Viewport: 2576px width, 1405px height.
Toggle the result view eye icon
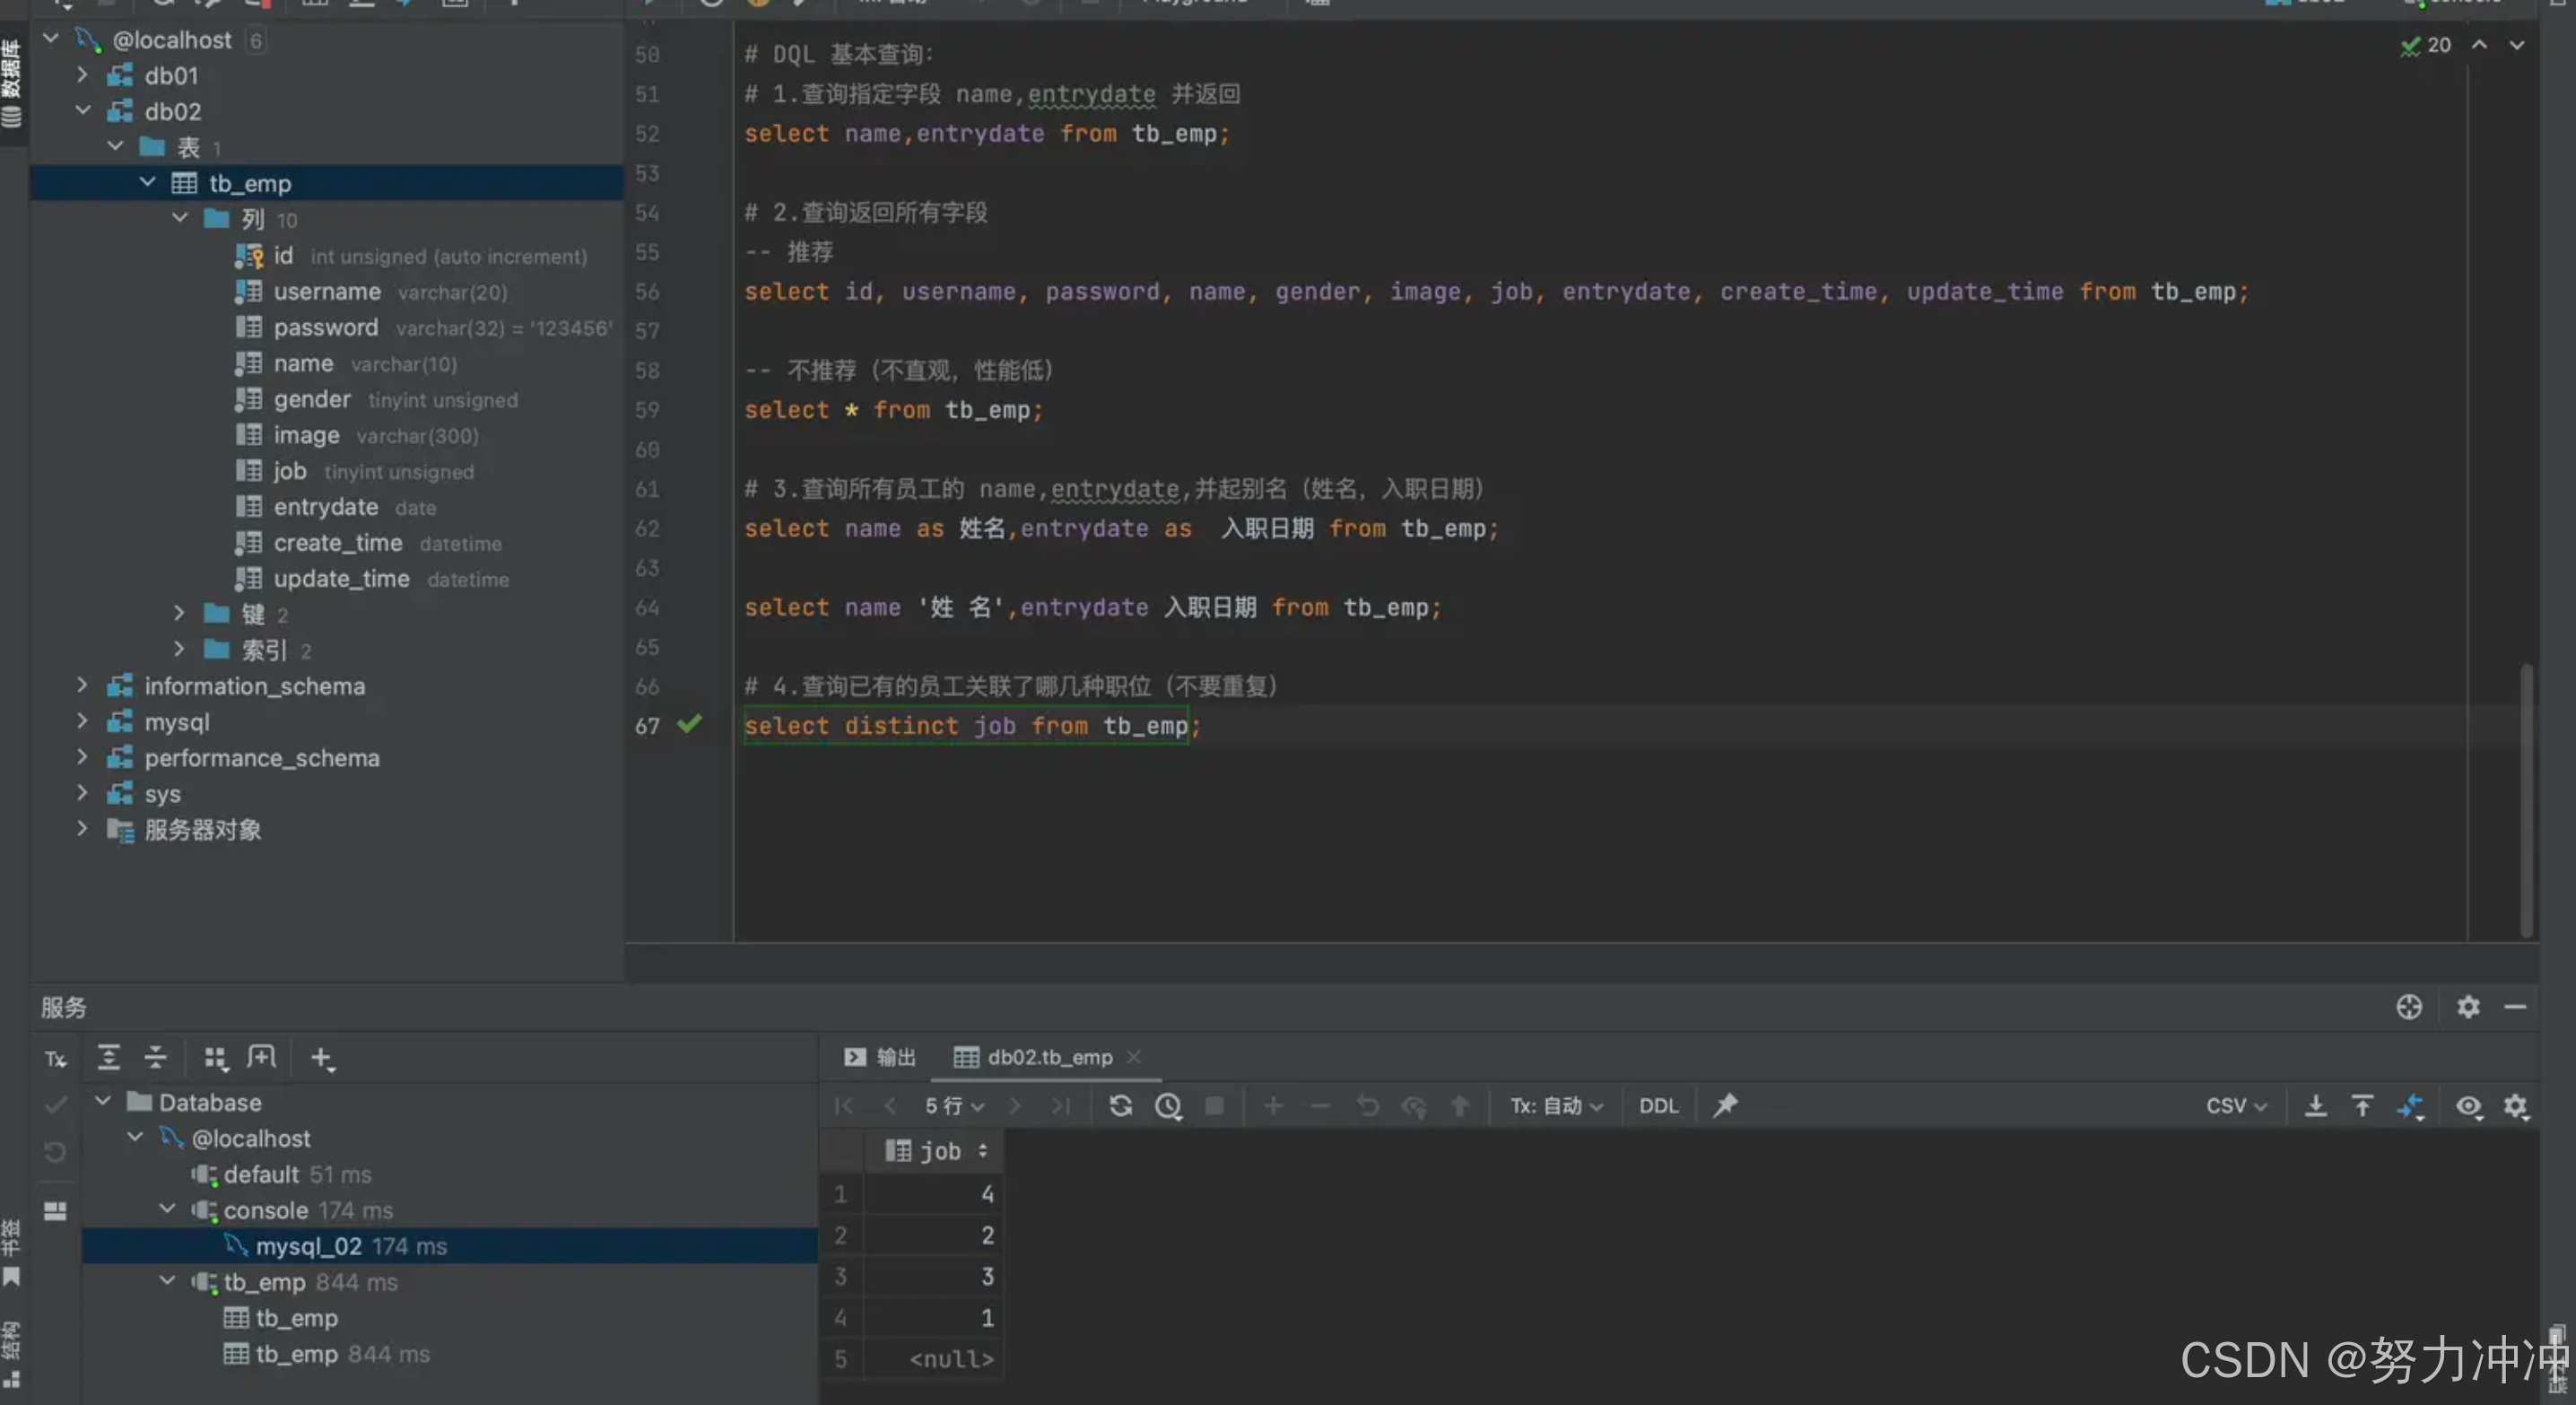coord(2468,1106)
